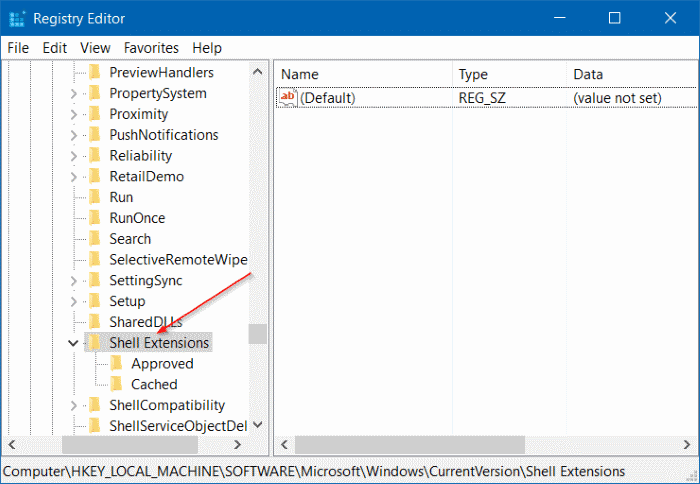Open the View menu

[x=95, y=48]
